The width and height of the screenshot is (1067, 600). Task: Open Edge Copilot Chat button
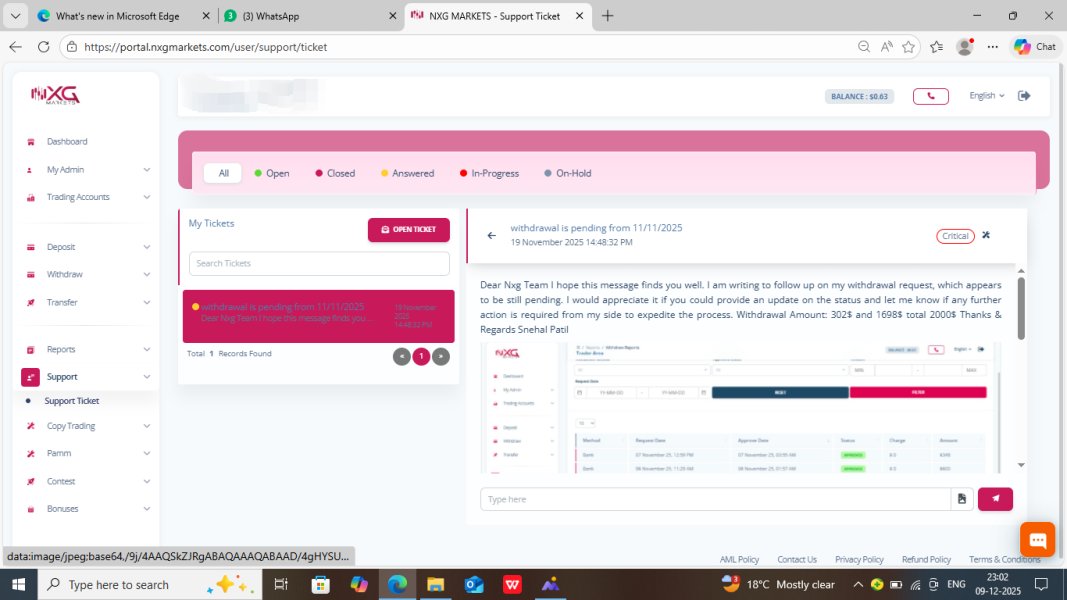click(1035, 47)
